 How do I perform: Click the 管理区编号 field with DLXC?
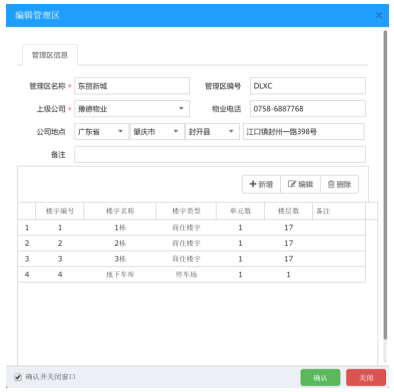[308, 86]
